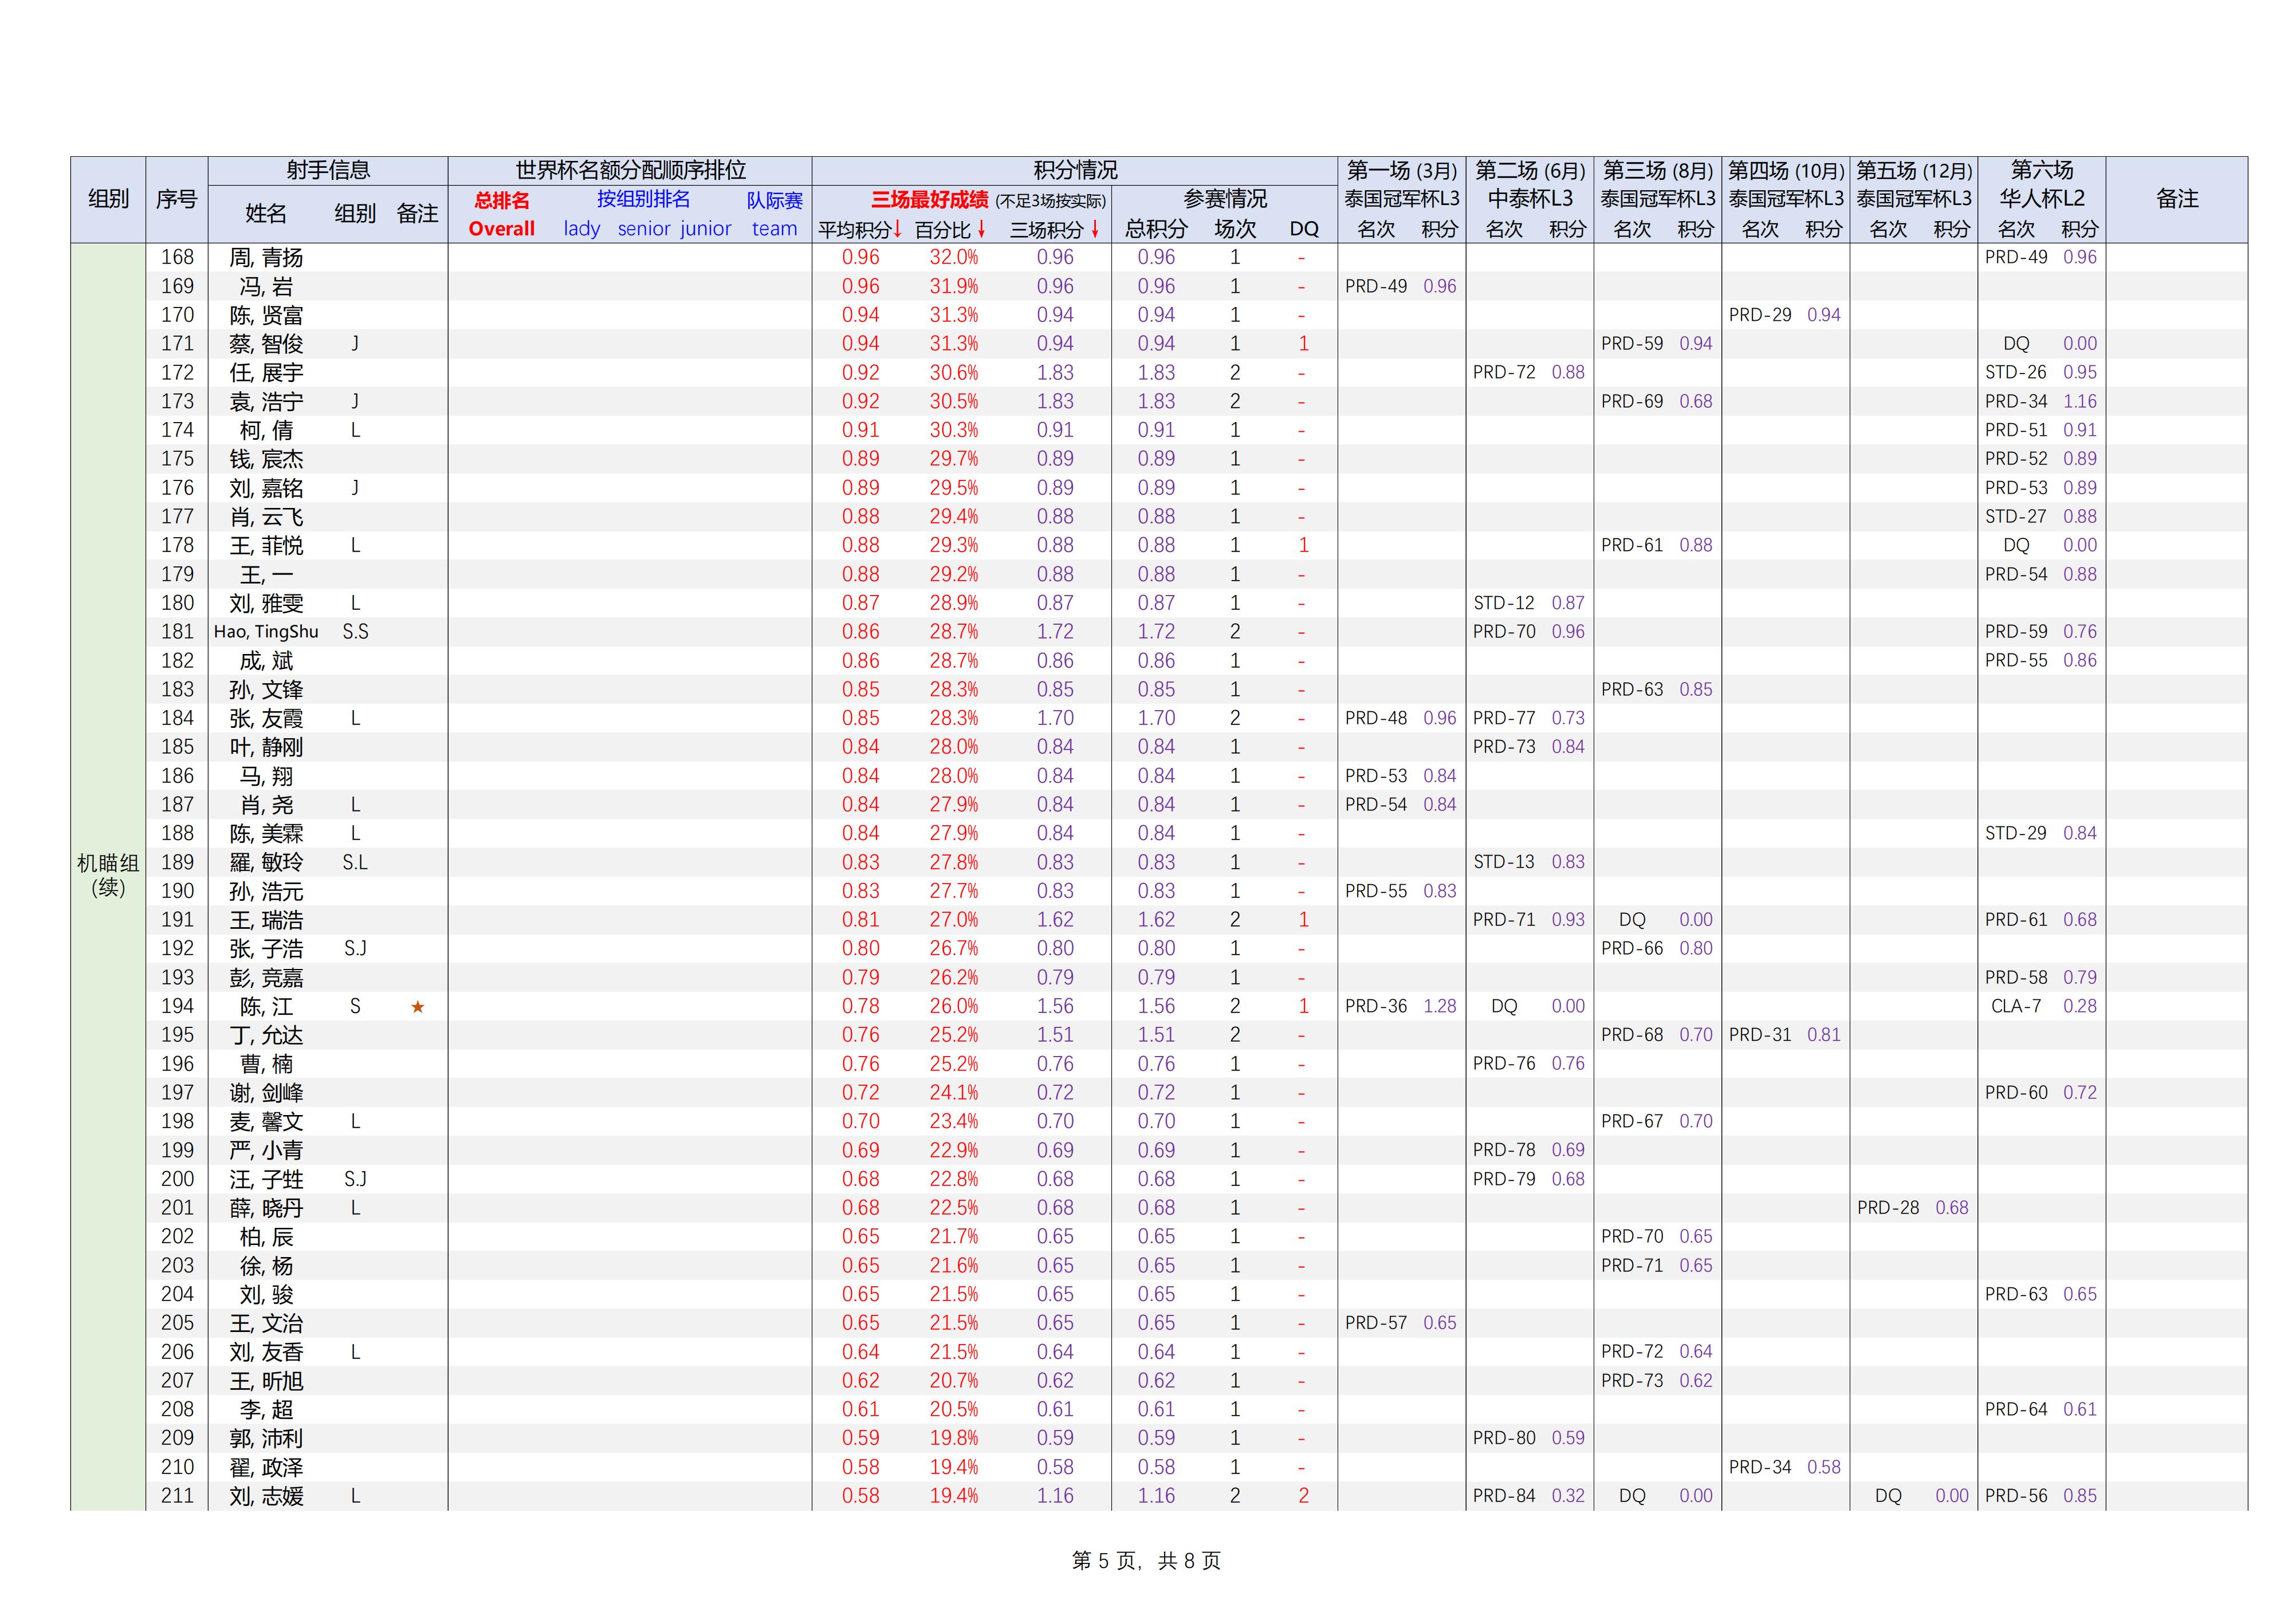Select serial number cell 168

click(177, 258)
